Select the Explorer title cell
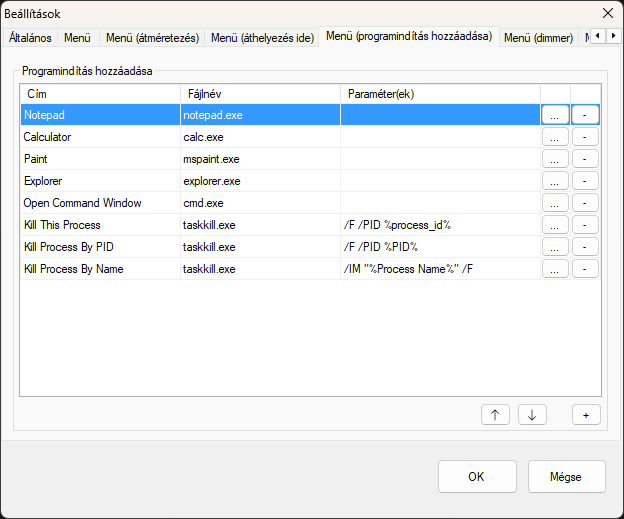 (x=100, y=181)
